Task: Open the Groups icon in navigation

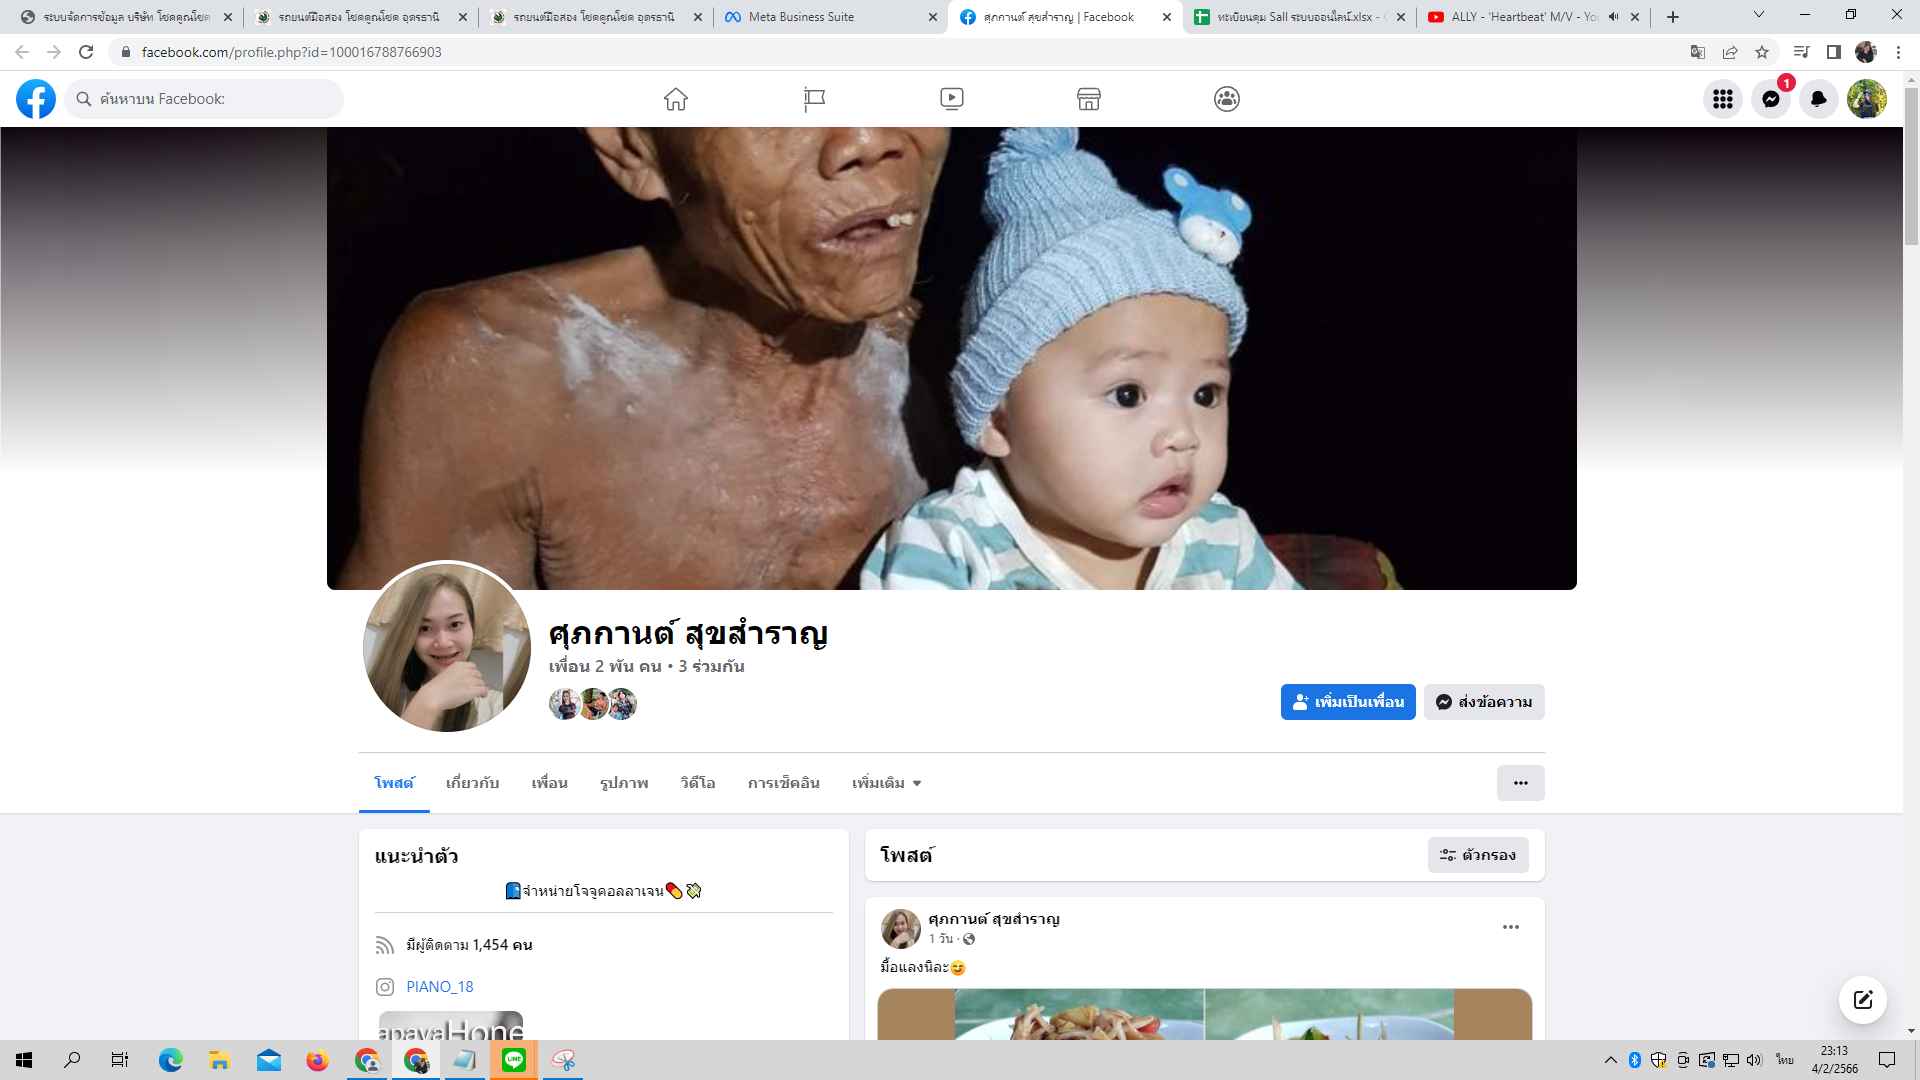Action: pos(1227,99)
